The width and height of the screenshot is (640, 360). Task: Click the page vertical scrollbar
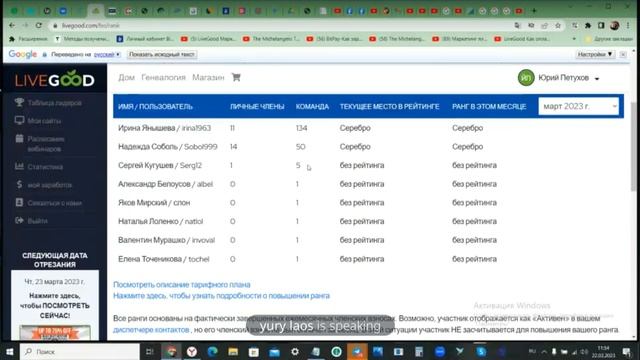pyautogui.click(x=633, y=146)
